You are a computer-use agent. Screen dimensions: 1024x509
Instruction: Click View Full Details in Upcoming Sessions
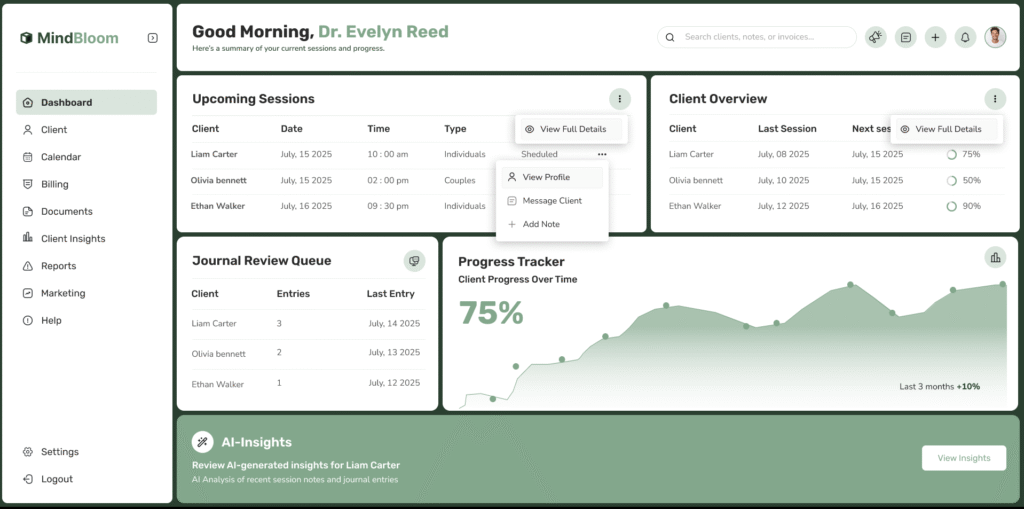click(572, 129)
